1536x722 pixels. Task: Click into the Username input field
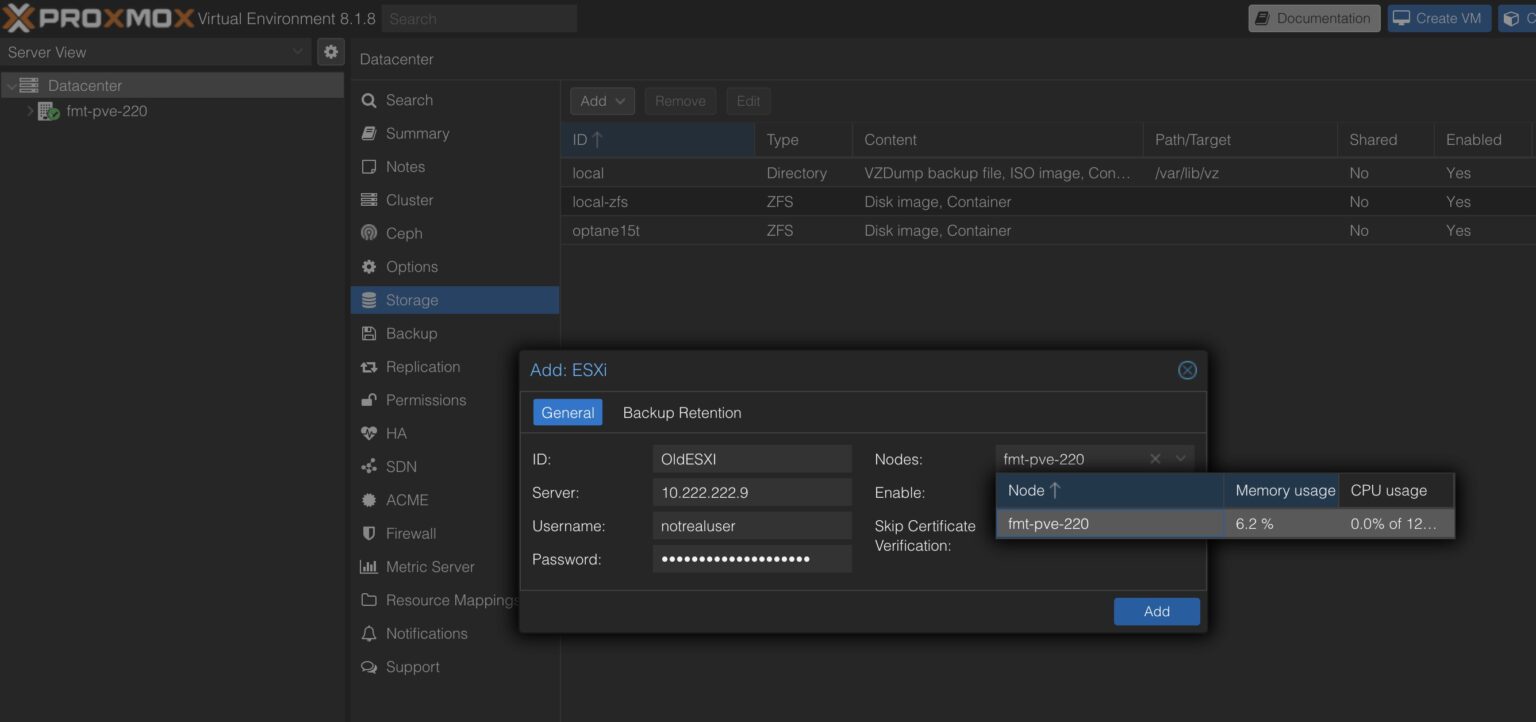tap(751, 526)
